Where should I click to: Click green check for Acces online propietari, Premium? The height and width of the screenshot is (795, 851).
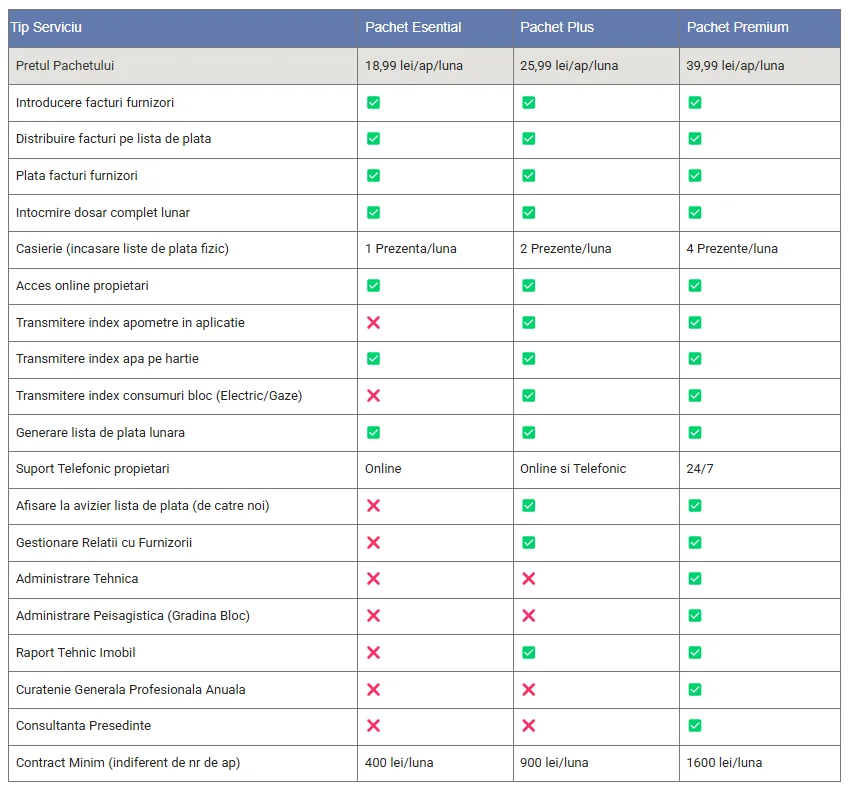click(694, 285)
